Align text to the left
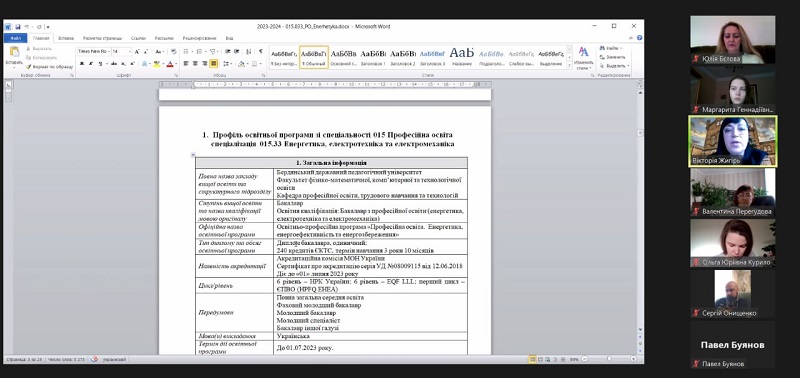This screenshot has height=378, width=800. coord(186,64)
